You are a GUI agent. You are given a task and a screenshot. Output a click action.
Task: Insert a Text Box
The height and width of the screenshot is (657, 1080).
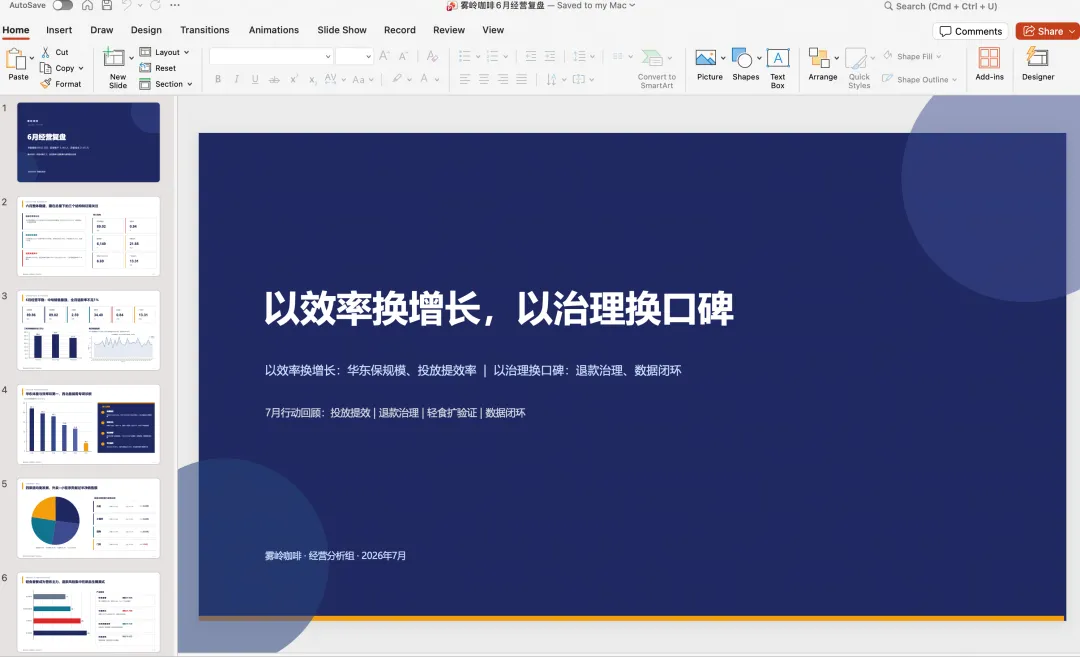(778, 69)
